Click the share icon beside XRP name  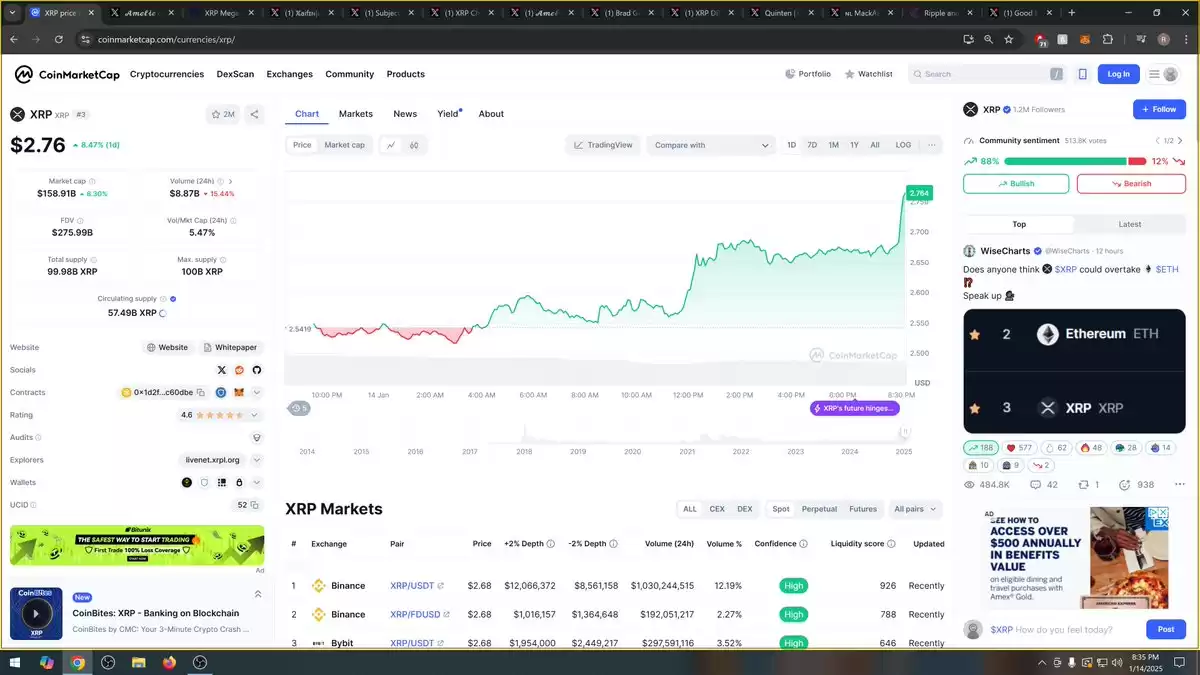[254, 114]
